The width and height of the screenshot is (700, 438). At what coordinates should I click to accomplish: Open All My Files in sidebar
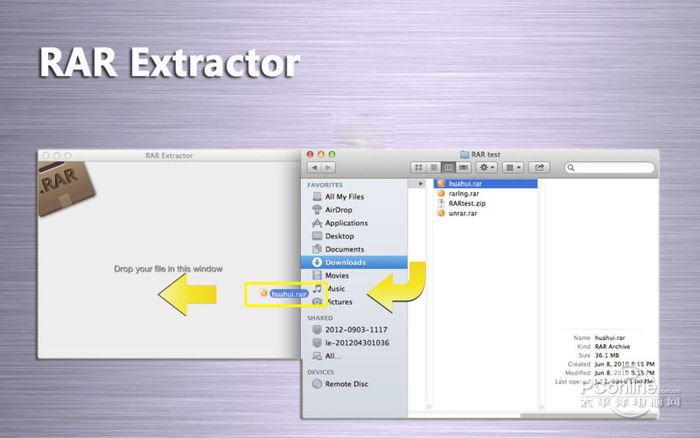(x=344, y=196)
